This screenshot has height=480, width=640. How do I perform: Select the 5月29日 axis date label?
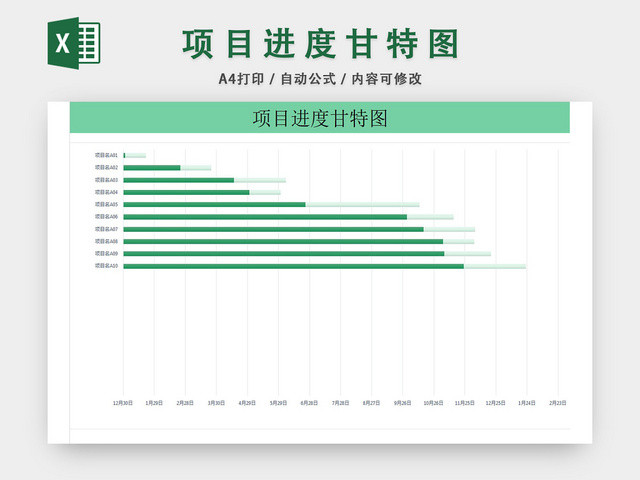[x=278, y=403]
